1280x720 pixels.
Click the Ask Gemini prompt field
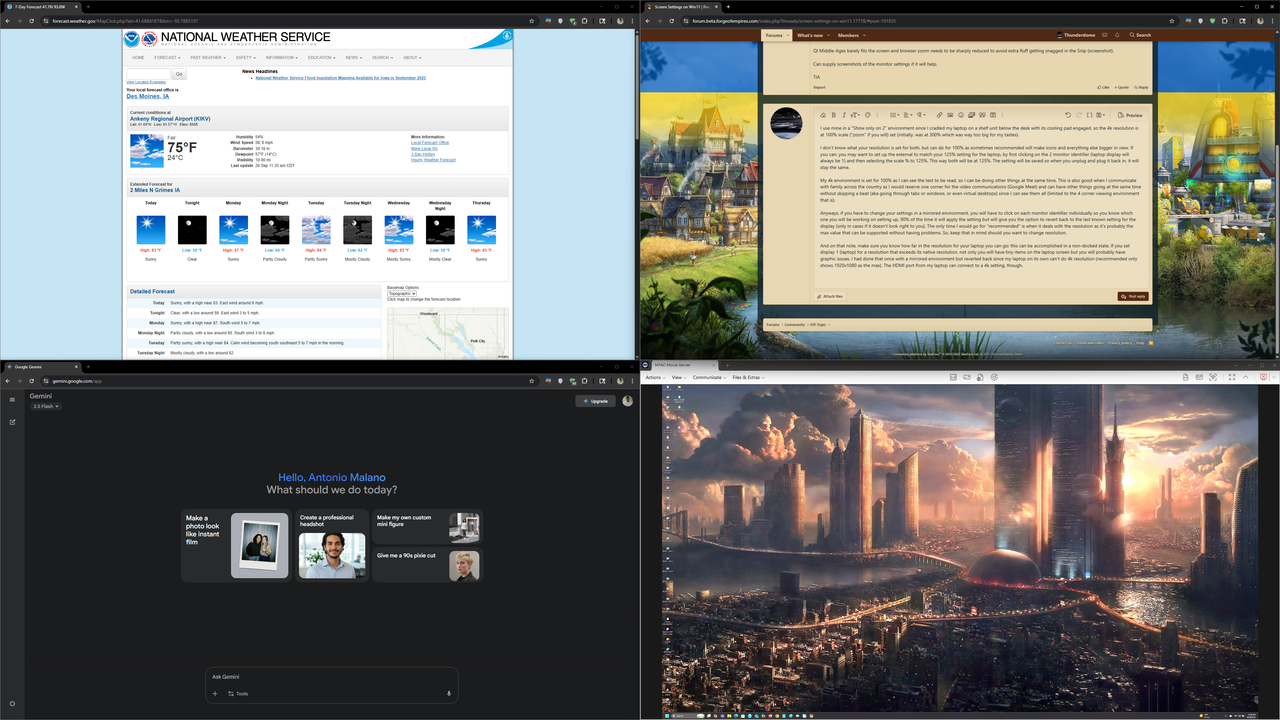(332, 677)
